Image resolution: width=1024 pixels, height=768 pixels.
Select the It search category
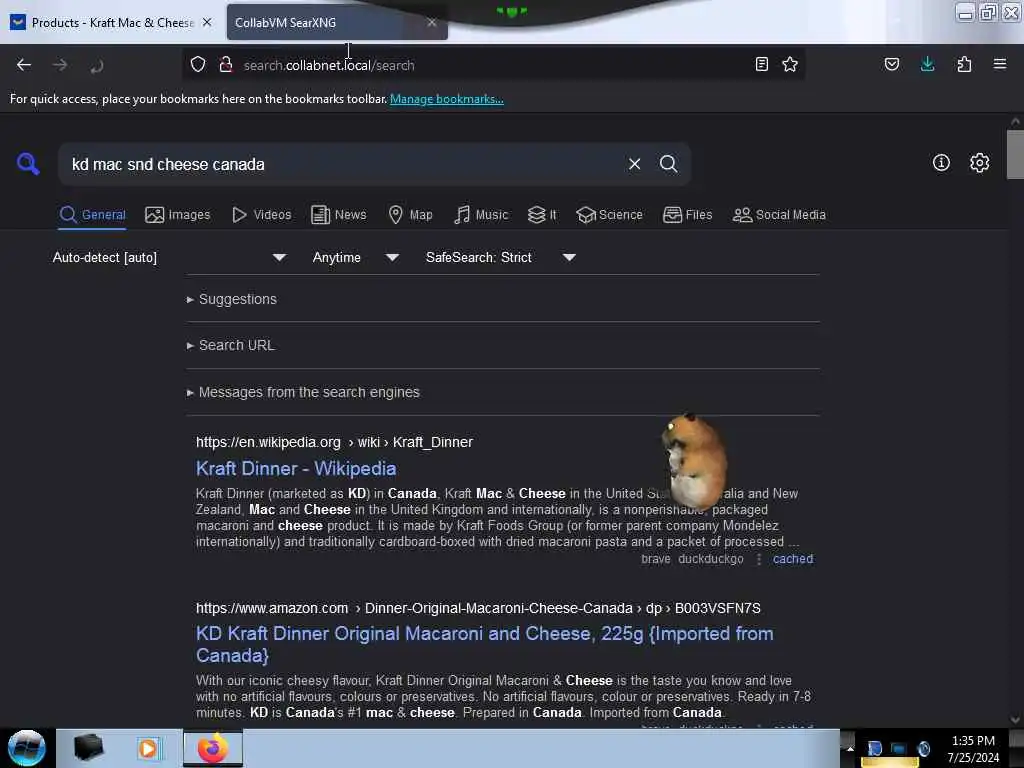point(542,215)
